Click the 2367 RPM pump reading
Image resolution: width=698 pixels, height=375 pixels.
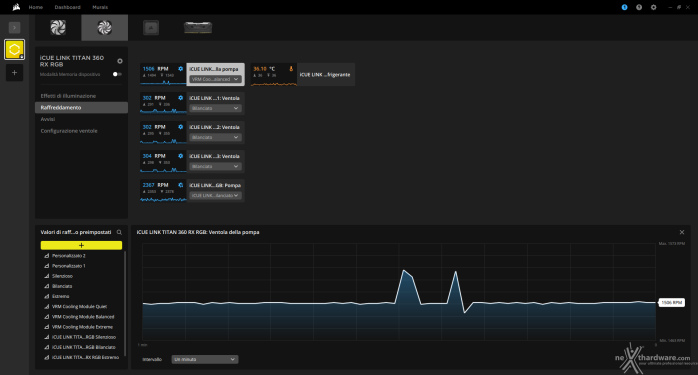click(x=155, y=185)
